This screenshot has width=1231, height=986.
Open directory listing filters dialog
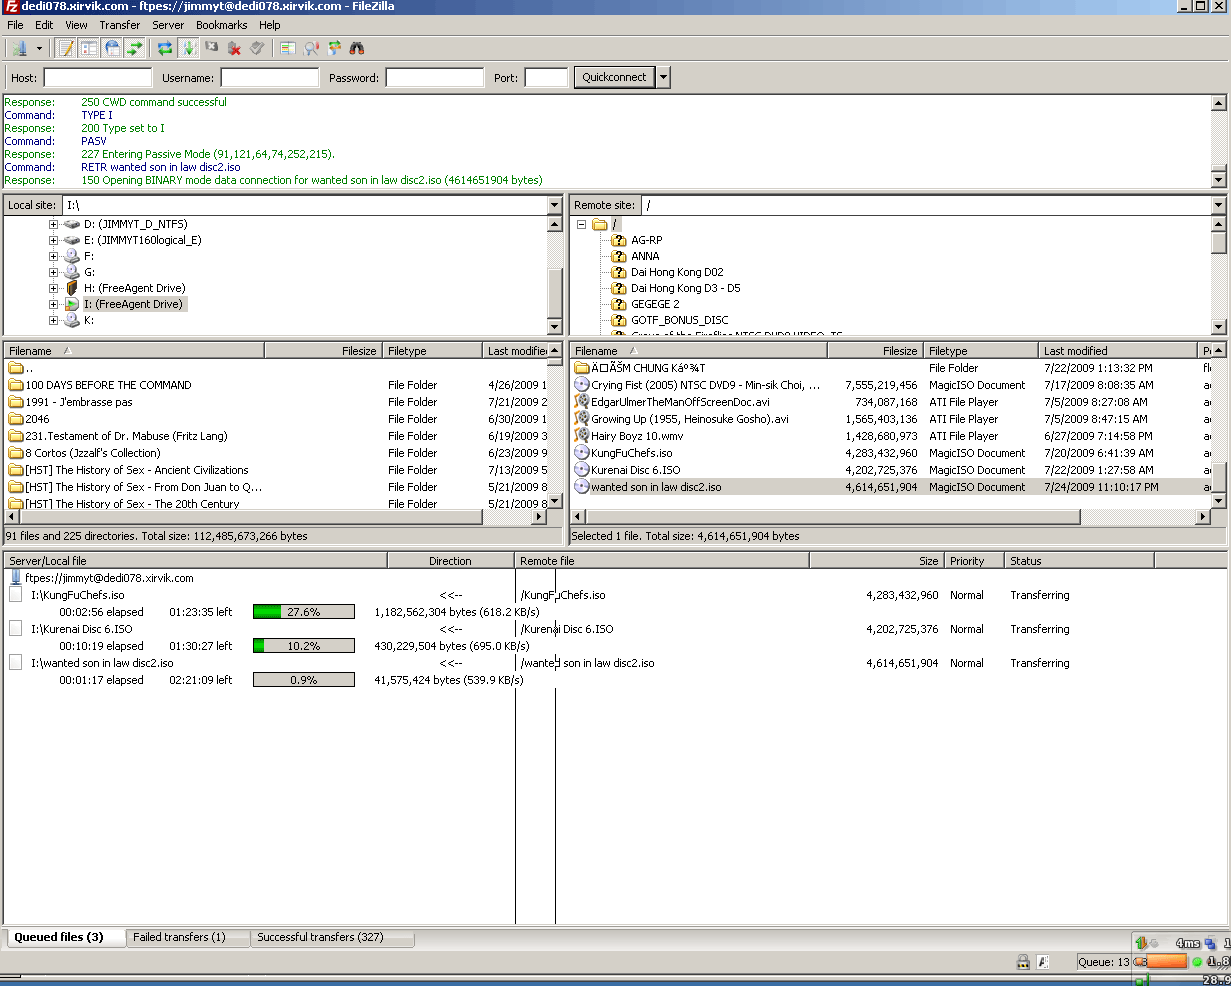click(288, 48)
